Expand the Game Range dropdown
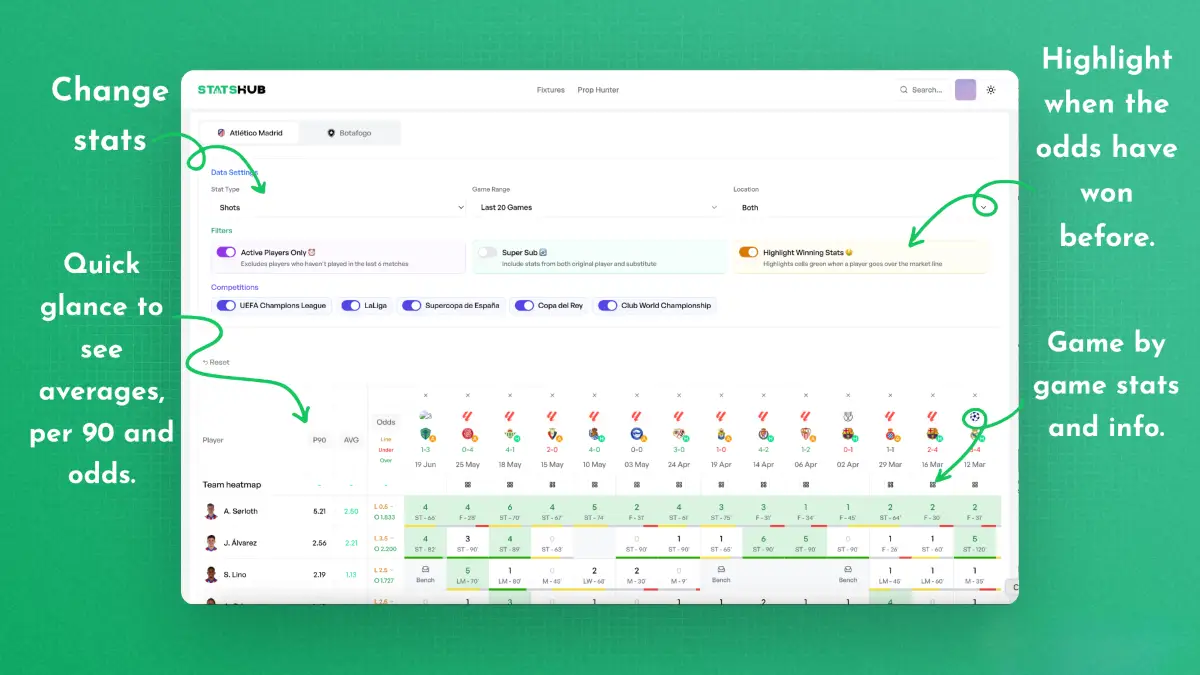The image size is (1200, 675). point(597,207)
